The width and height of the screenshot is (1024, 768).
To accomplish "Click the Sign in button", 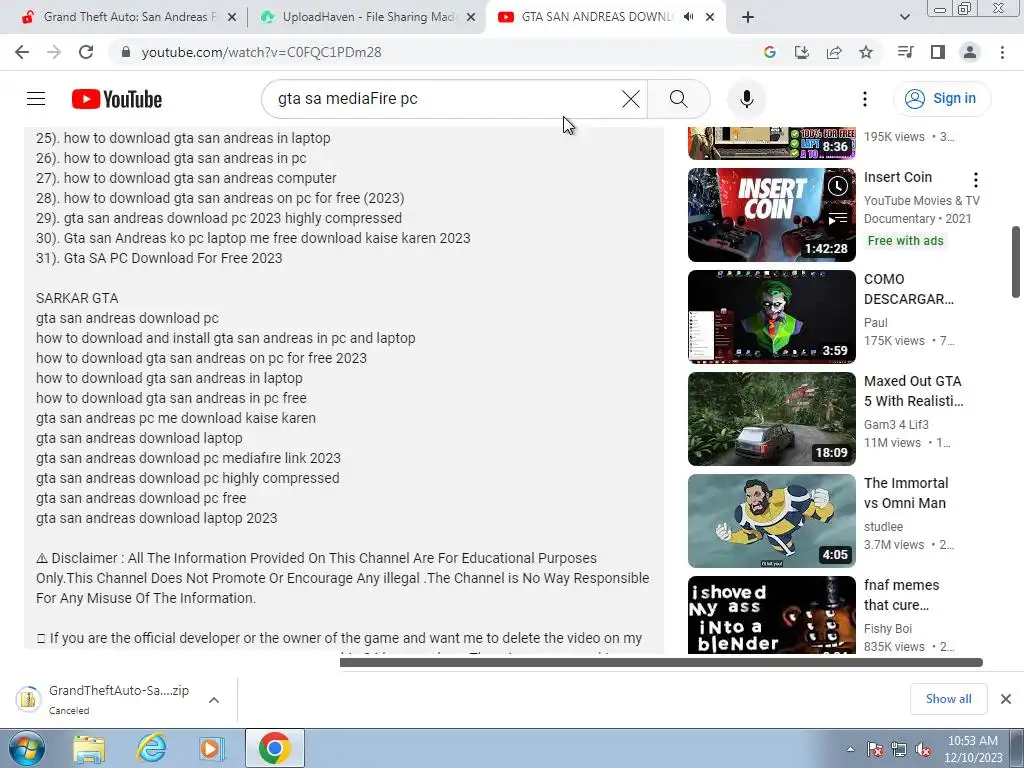I will tap(942, 99).
